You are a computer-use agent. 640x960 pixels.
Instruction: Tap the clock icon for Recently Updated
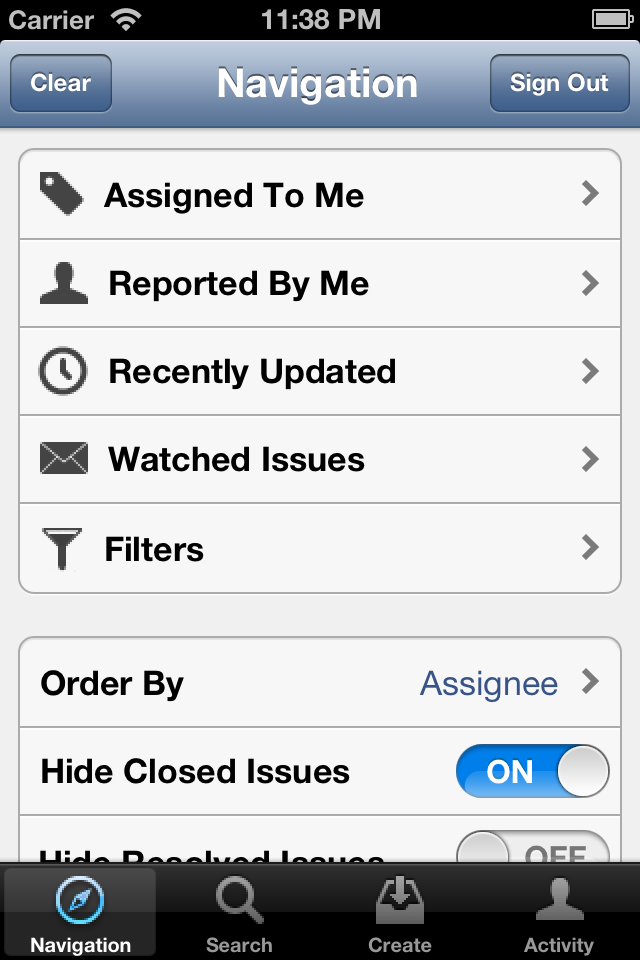62,371
